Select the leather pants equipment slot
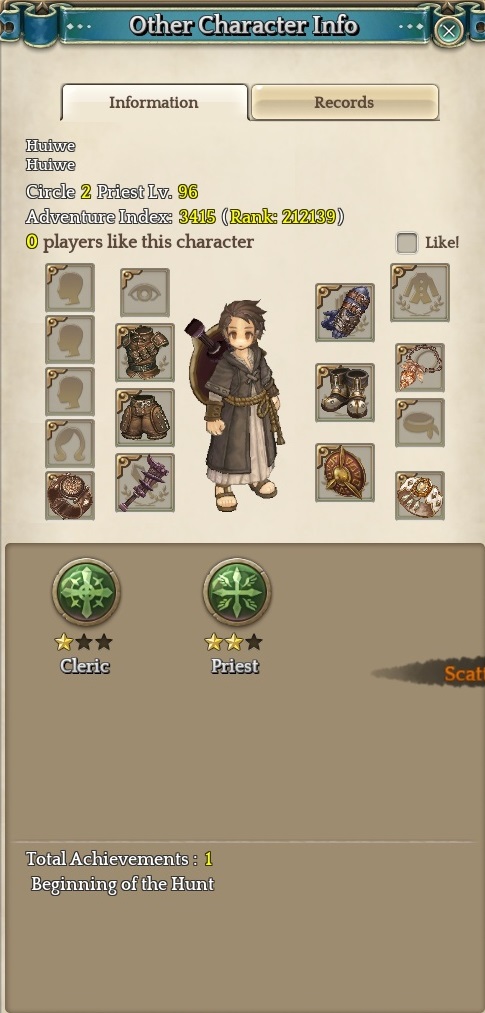The width and height of the screenshot is (485, 1013). [x=145, y=417]
